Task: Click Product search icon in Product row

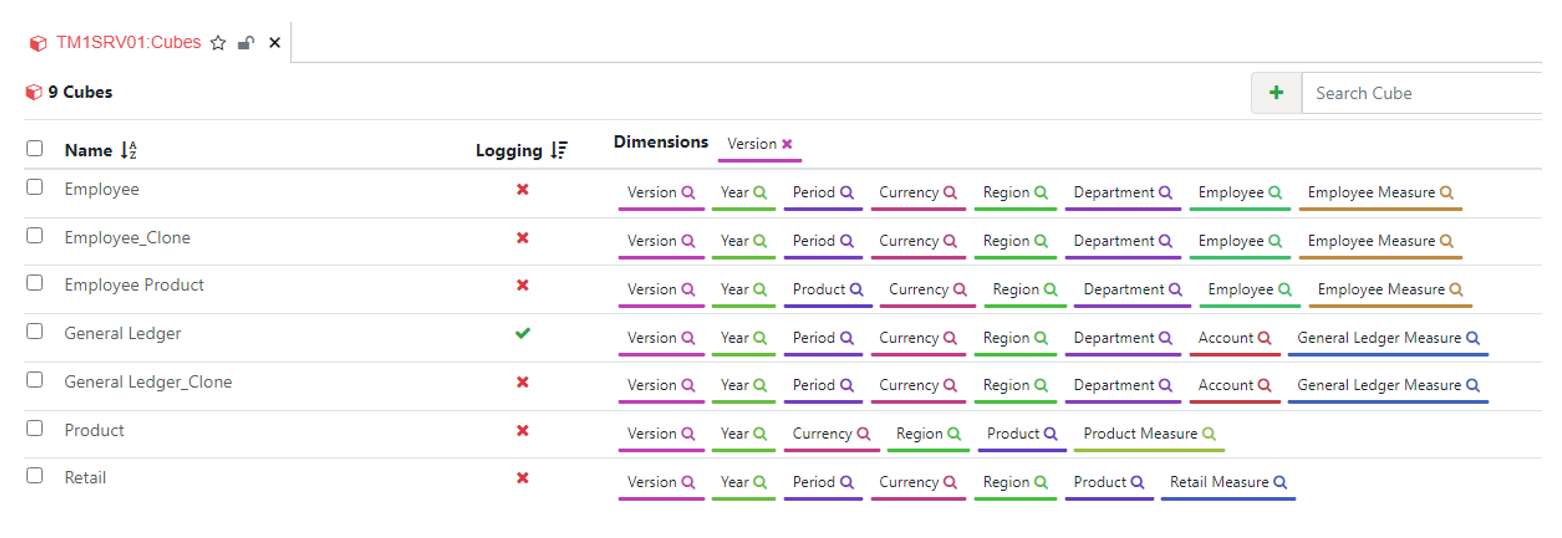Action: (1050, 434)
